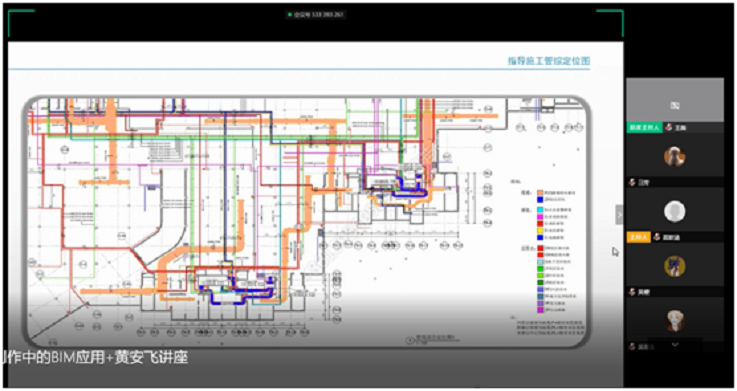Click the mic icon under the fourth avatar

tap(633, 292)
